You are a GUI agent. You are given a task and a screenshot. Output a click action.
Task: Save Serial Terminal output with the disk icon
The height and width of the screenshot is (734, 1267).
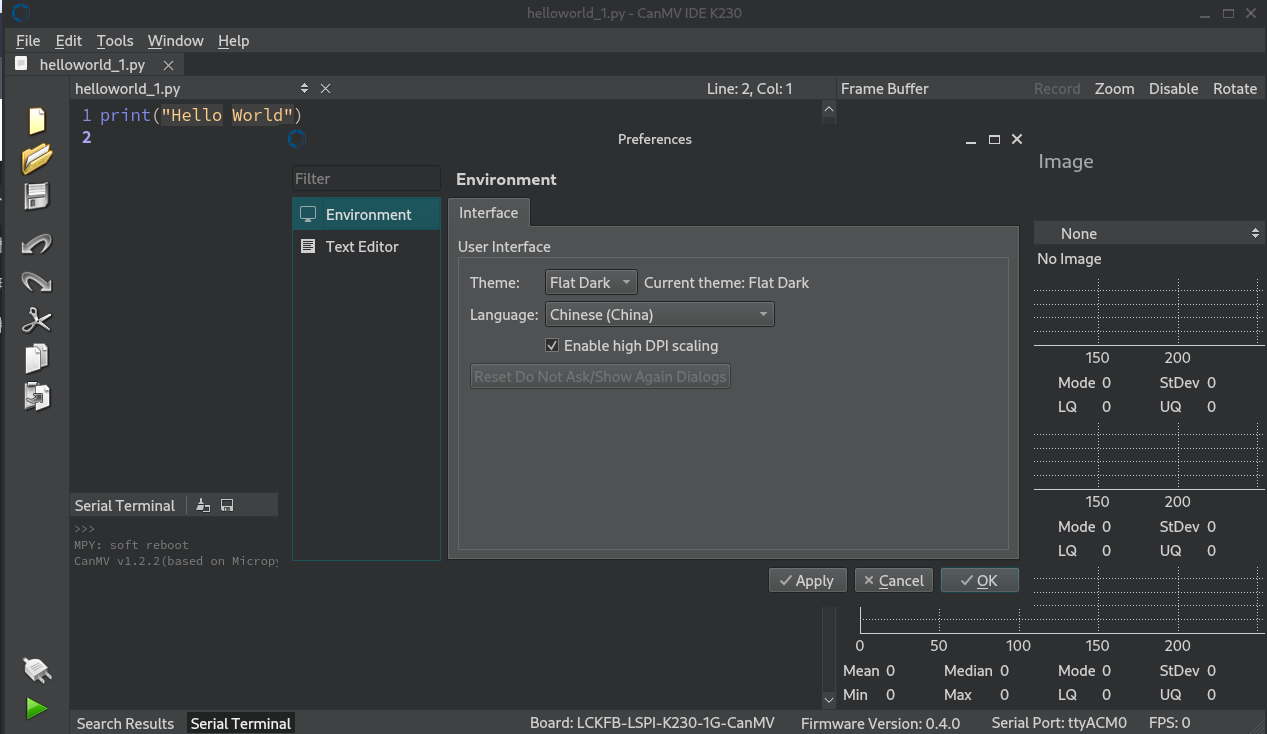click(227, 506)
